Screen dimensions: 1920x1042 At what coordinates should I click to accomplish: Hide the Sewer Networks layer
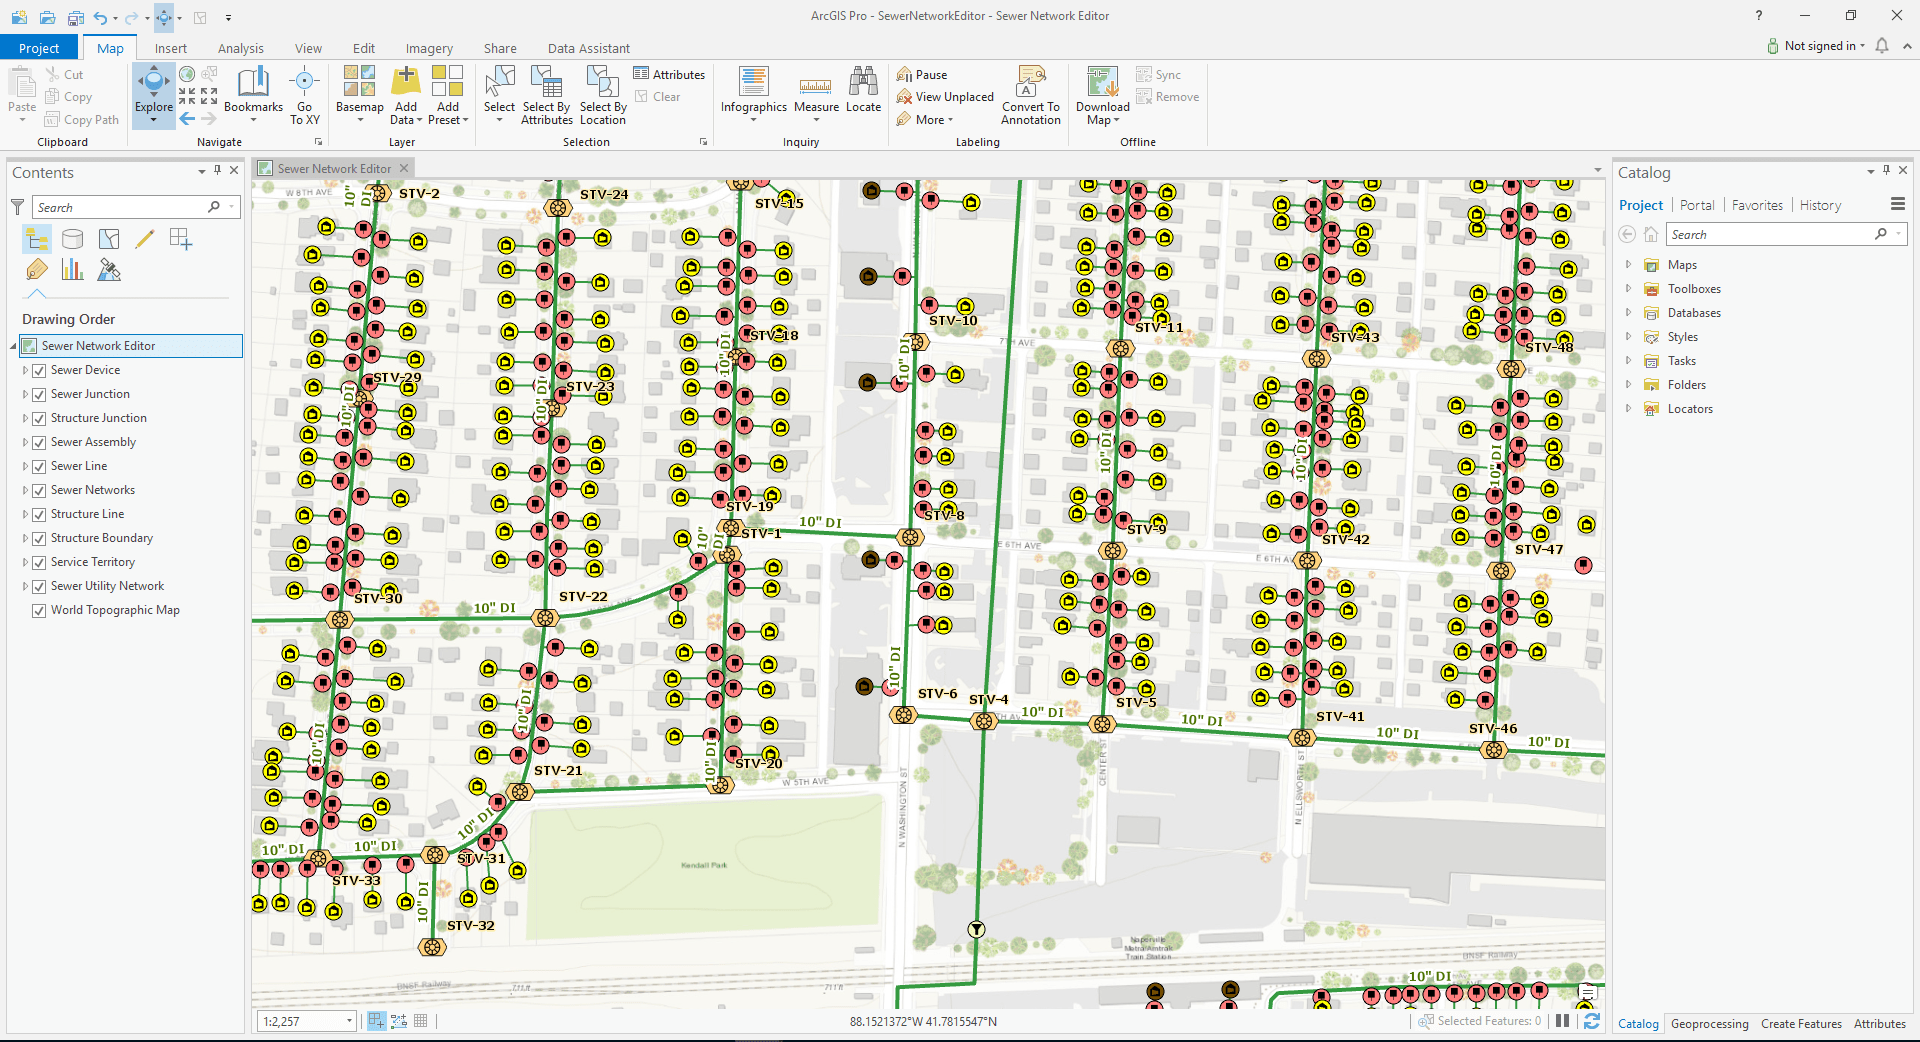point(39,490)
